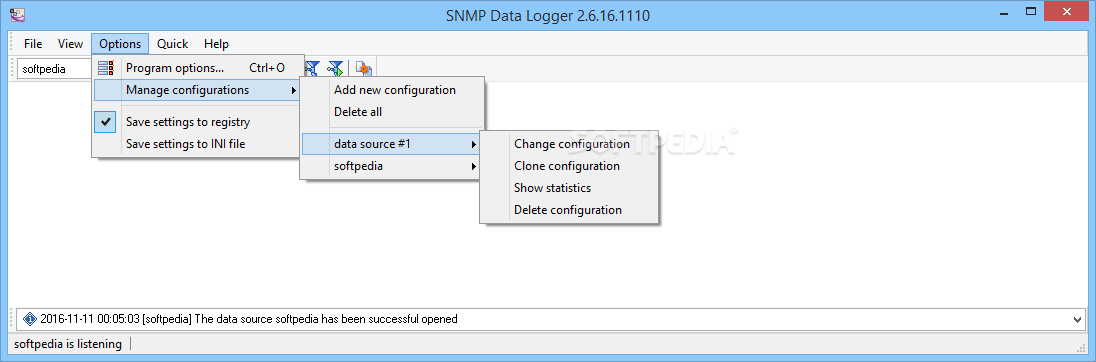Viewport: 1096px width, 362px height.
Task: Maximize the SNMP Data Logger window
Action: [x=1031, y=11]
